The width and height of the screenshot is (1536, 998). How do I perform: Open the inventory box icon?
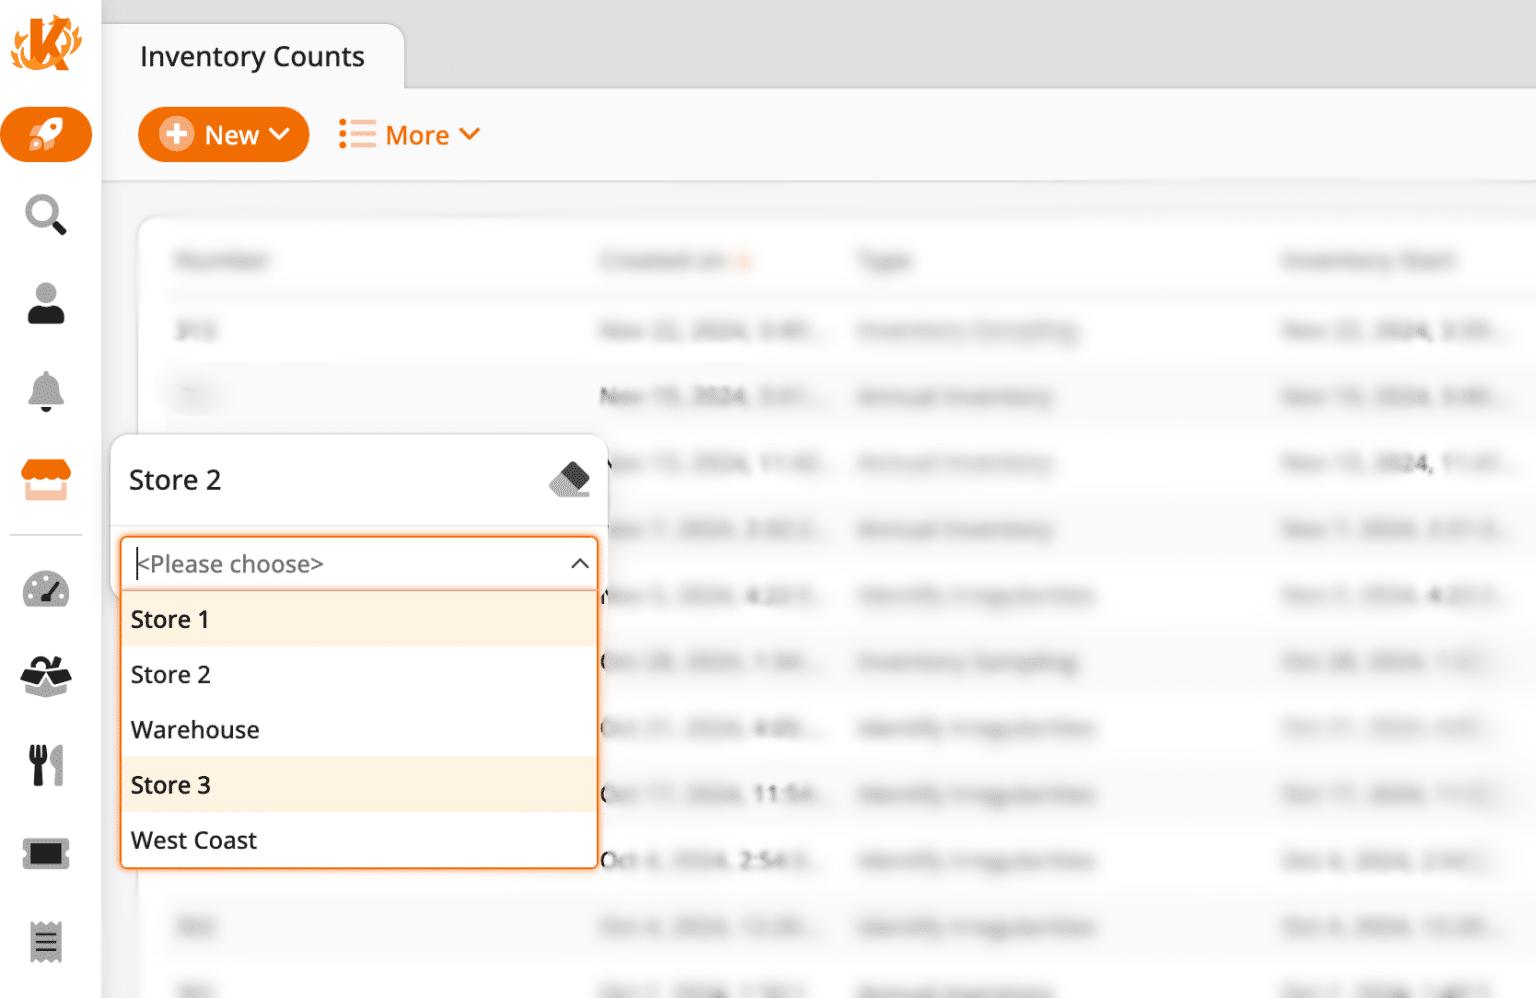tap(46, 677)
